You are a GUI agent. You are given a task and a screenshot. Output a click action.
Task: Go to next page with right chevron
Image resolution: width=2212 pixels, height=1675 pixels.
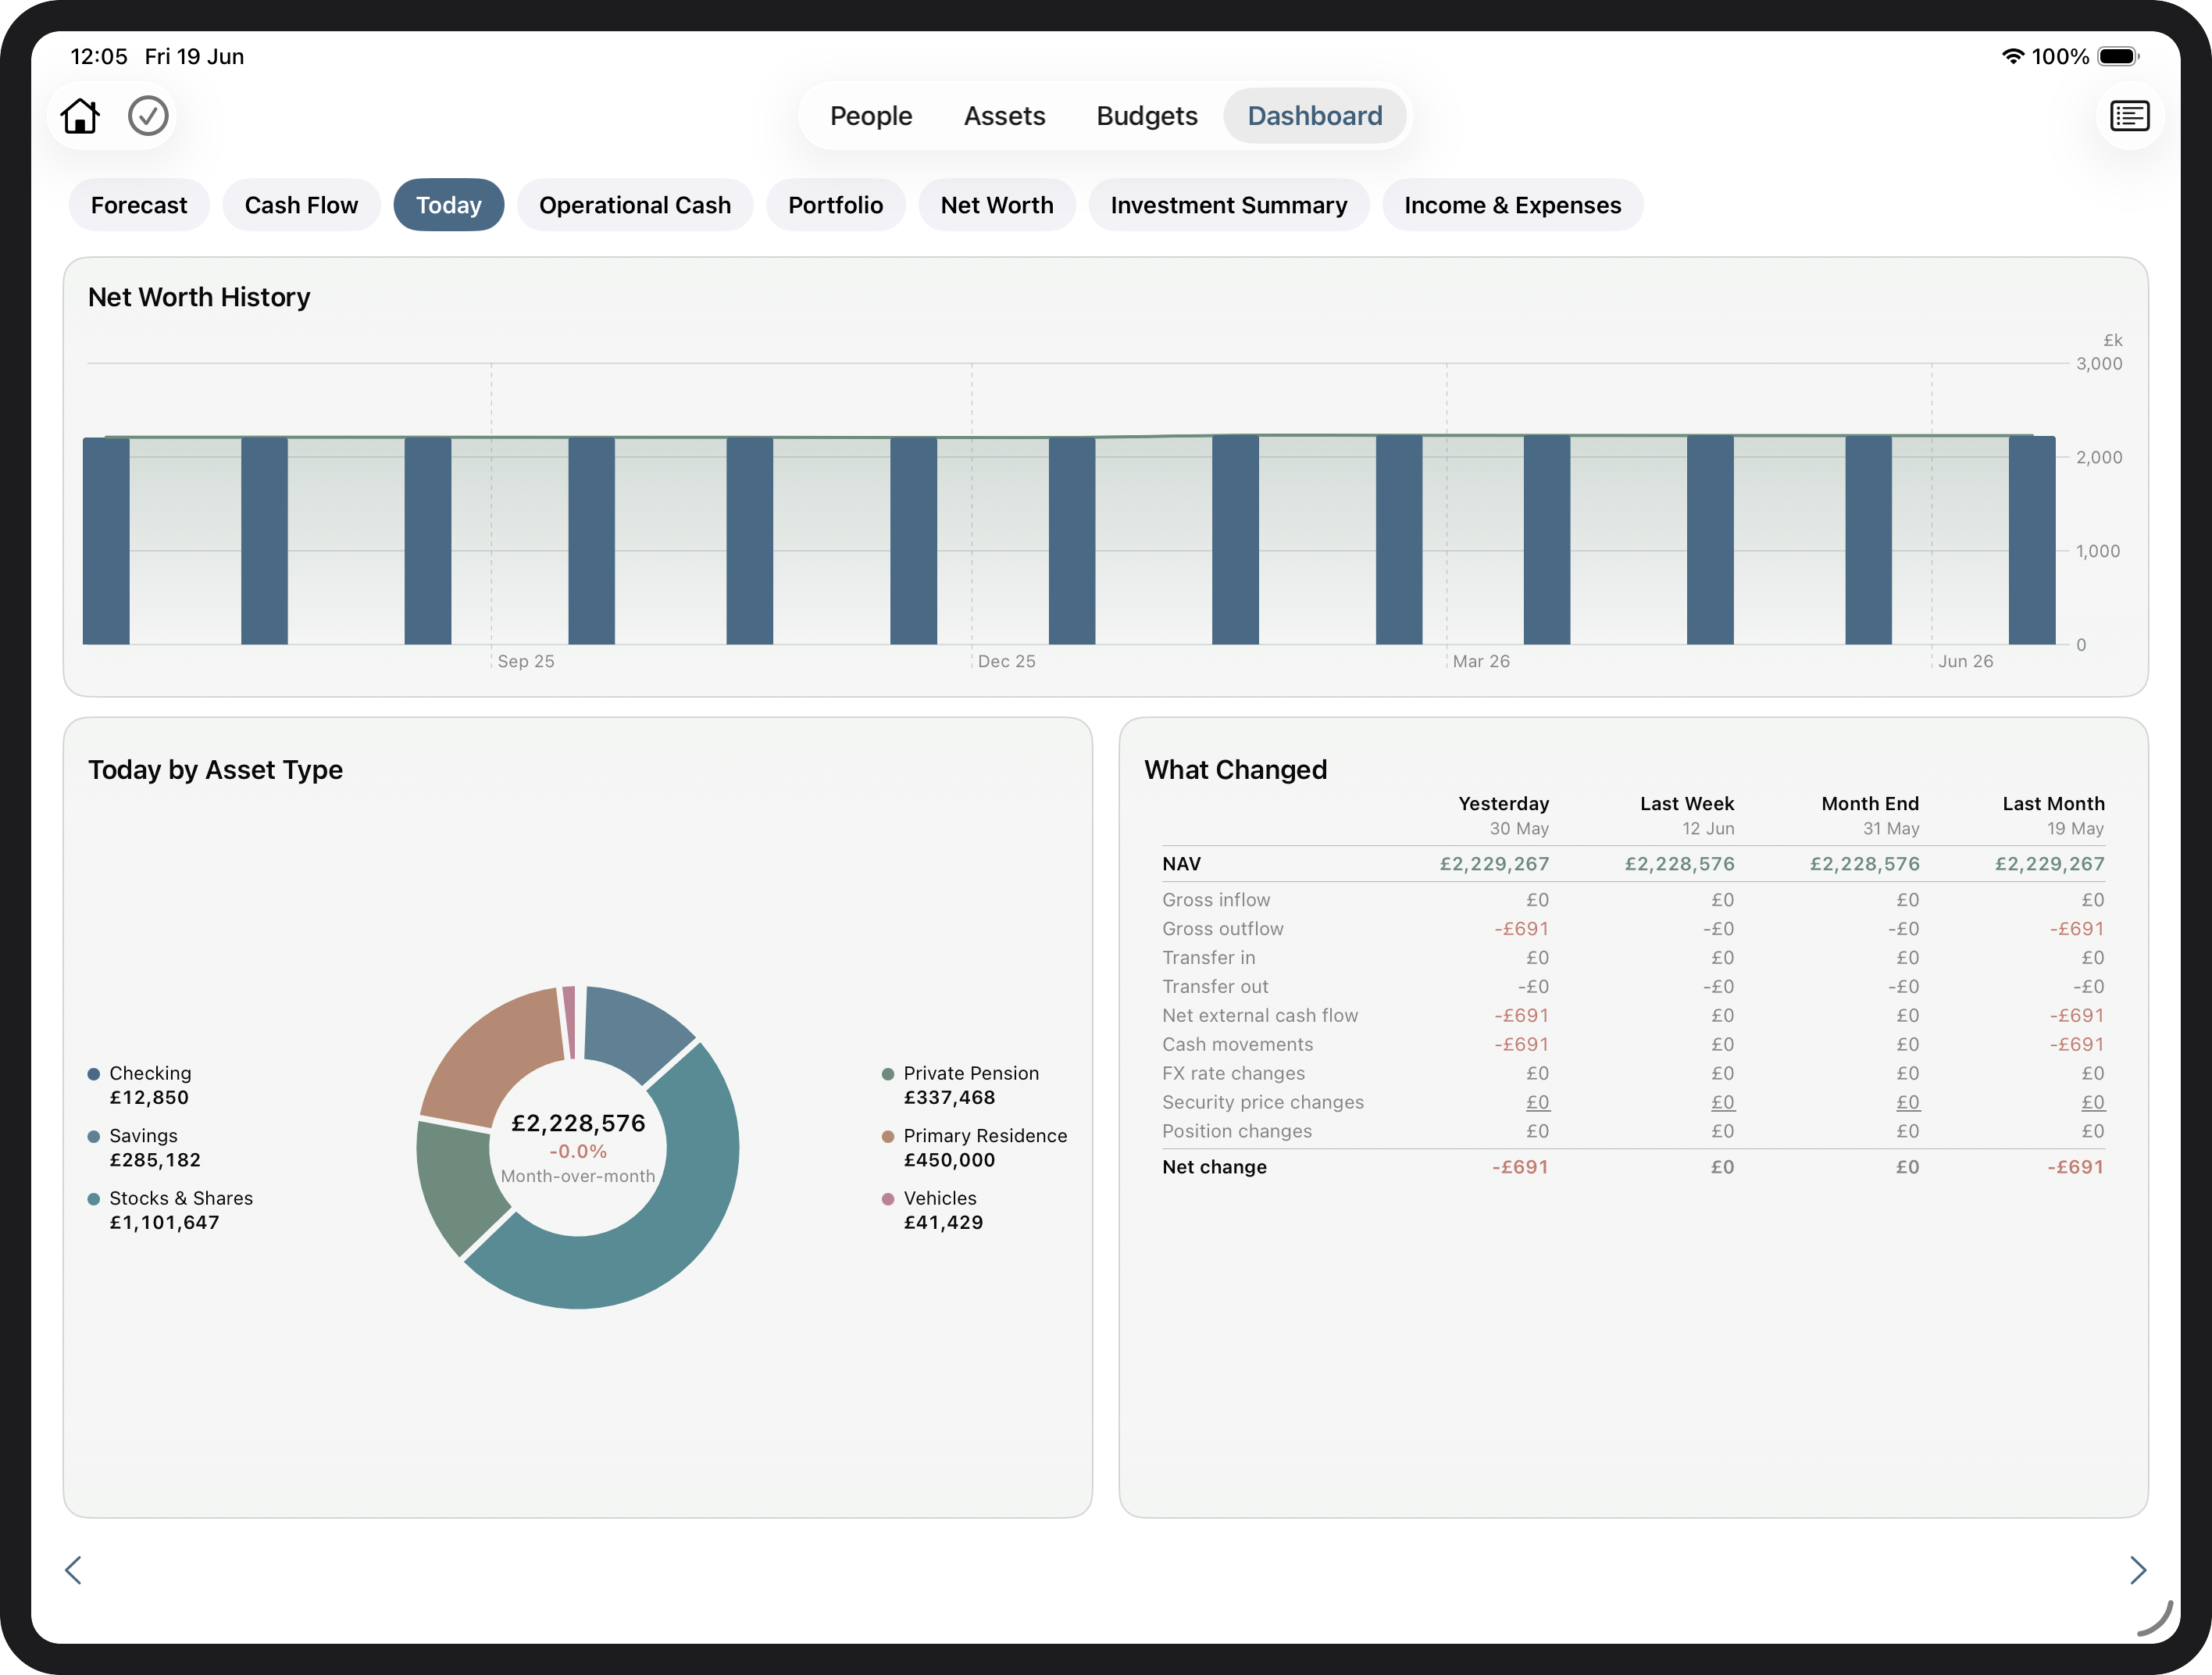(x=2138, y=1570)
